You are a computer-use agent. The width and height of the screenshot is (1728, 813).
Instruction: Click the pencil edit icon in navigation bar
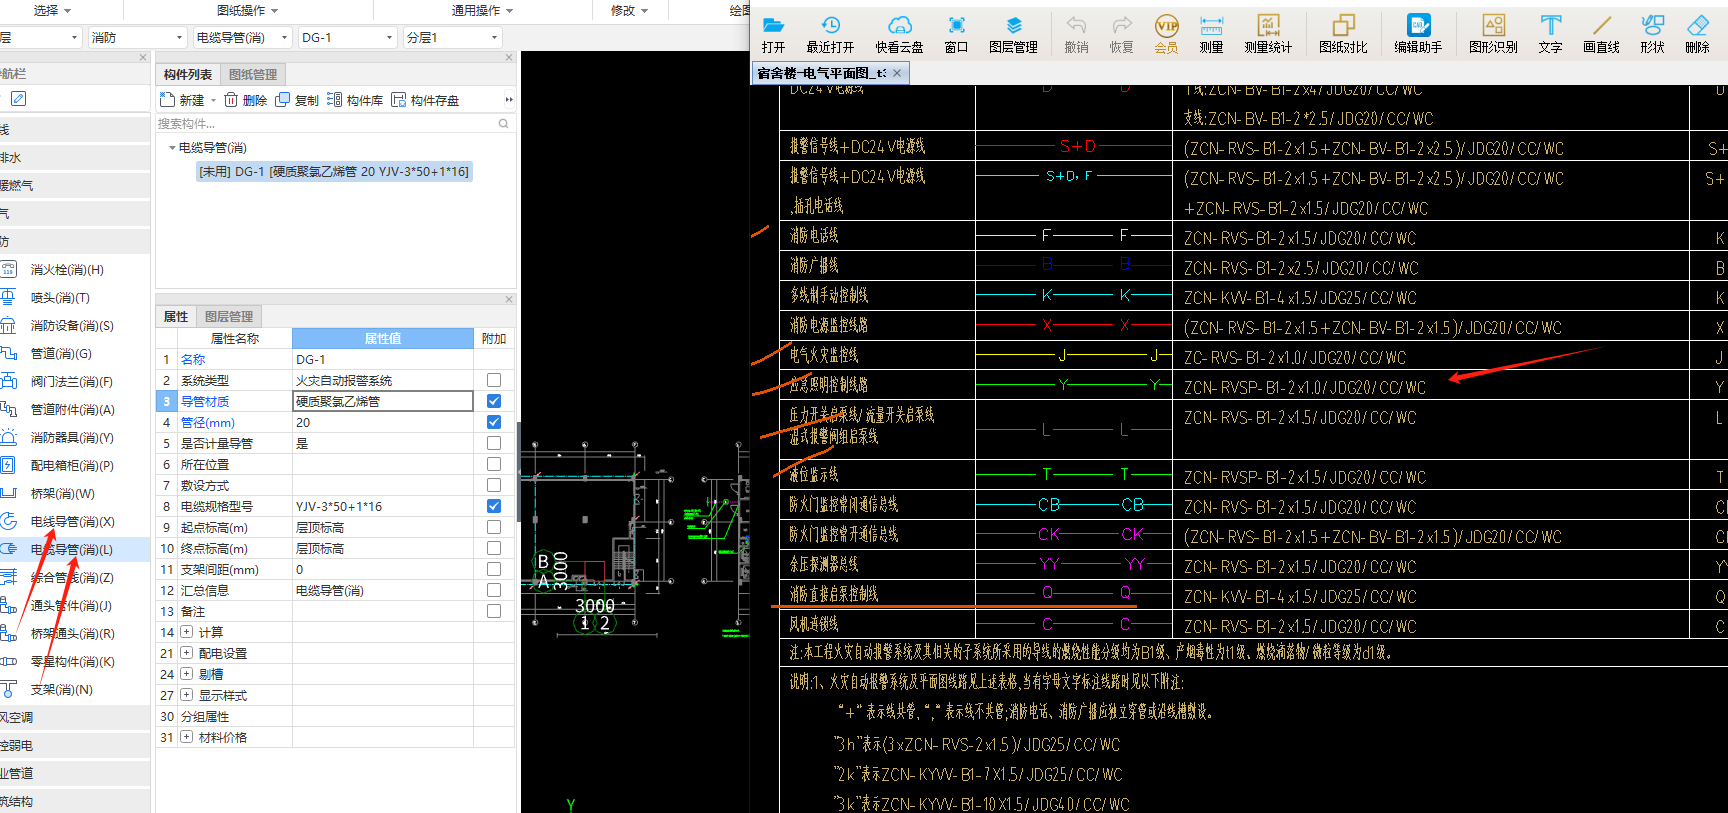pyautogui.click(x=18, y=98)
